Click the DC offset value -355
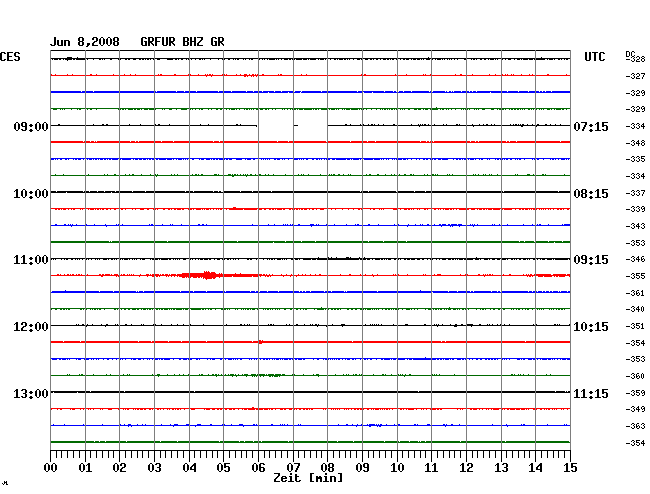This screenshot has height=494, width=650. tap(635, 276)
